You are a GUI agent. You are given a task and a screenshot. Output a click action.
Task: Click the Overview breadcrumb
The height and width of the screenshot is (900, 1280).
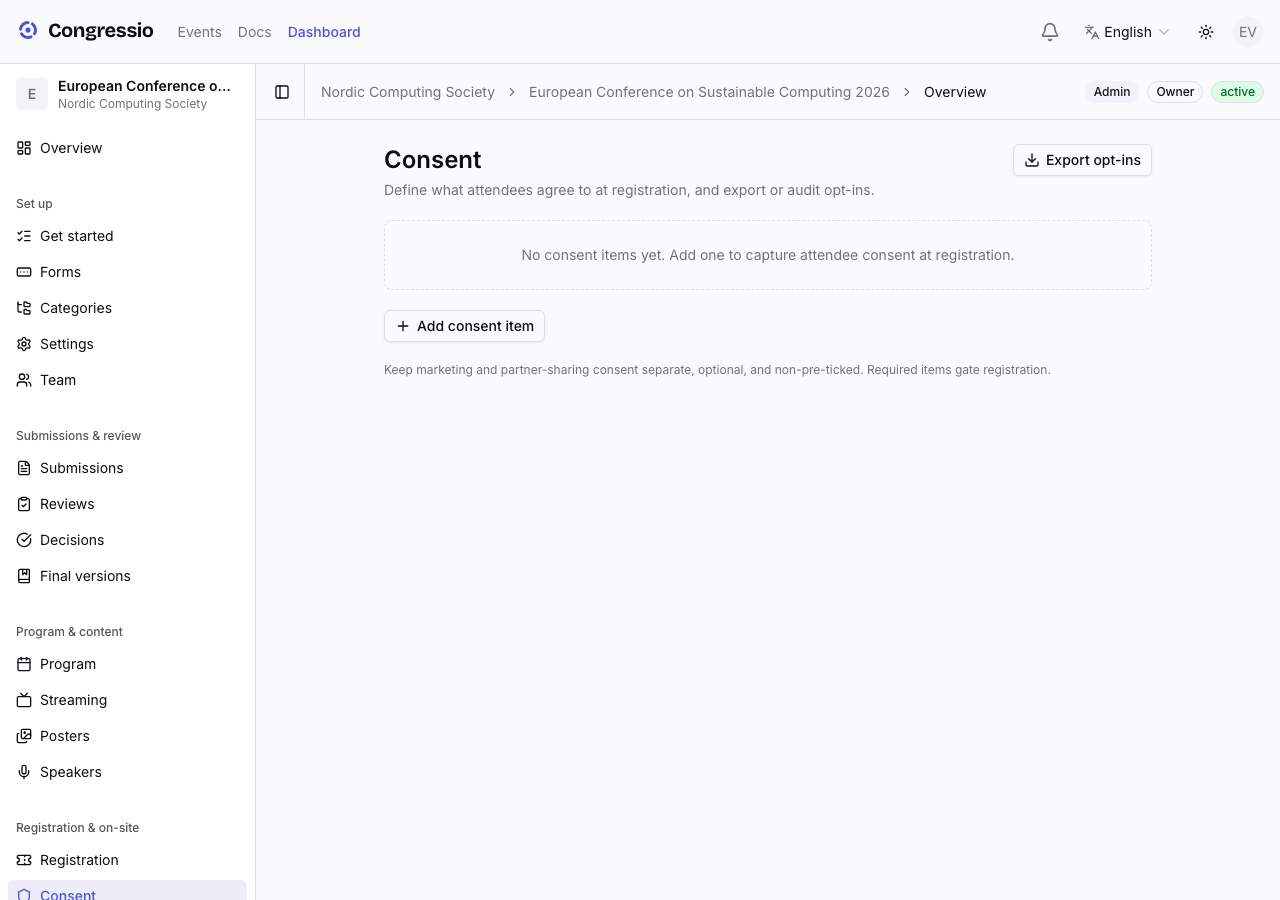(x=955, y=92)
